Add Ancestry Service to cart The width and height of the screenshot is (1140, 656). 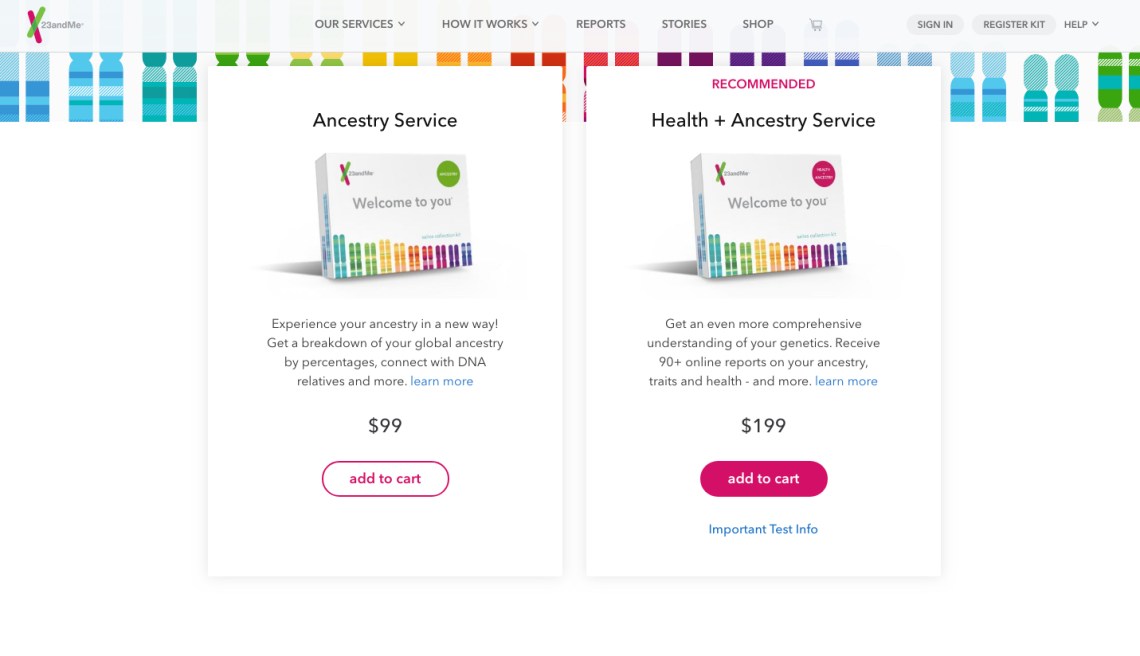tap(385, 479)
